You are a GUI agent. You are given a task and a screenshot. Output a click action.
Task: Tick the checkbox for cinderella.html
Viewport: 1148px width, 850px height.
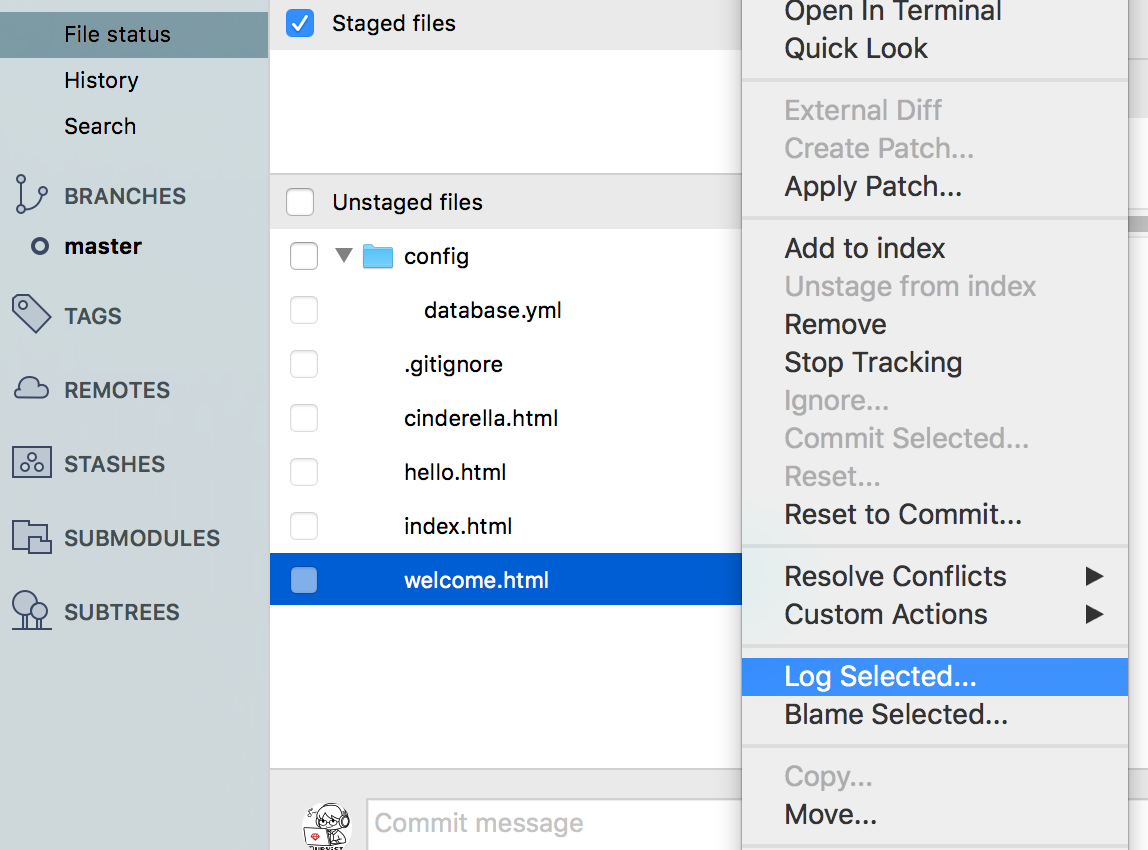tap(304, 418)
